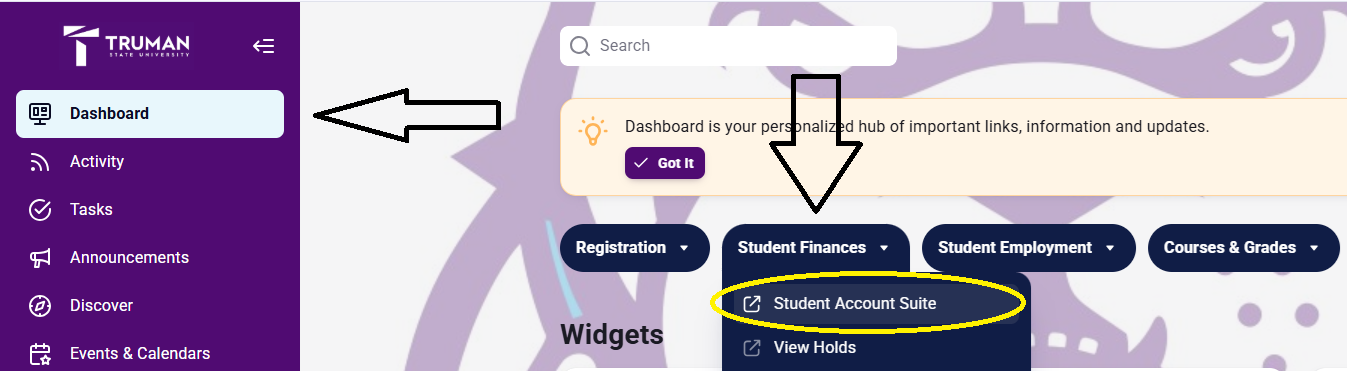
Task: Click the Truman State University logo
Action: coord(126,46)
